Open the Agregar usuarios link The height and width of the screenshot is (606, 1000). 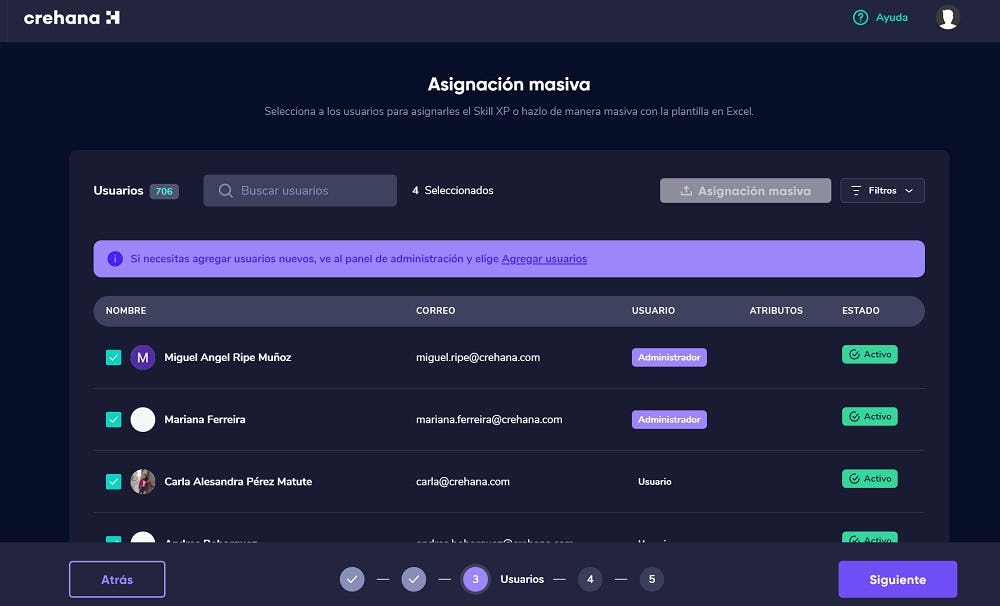(544, 259)
